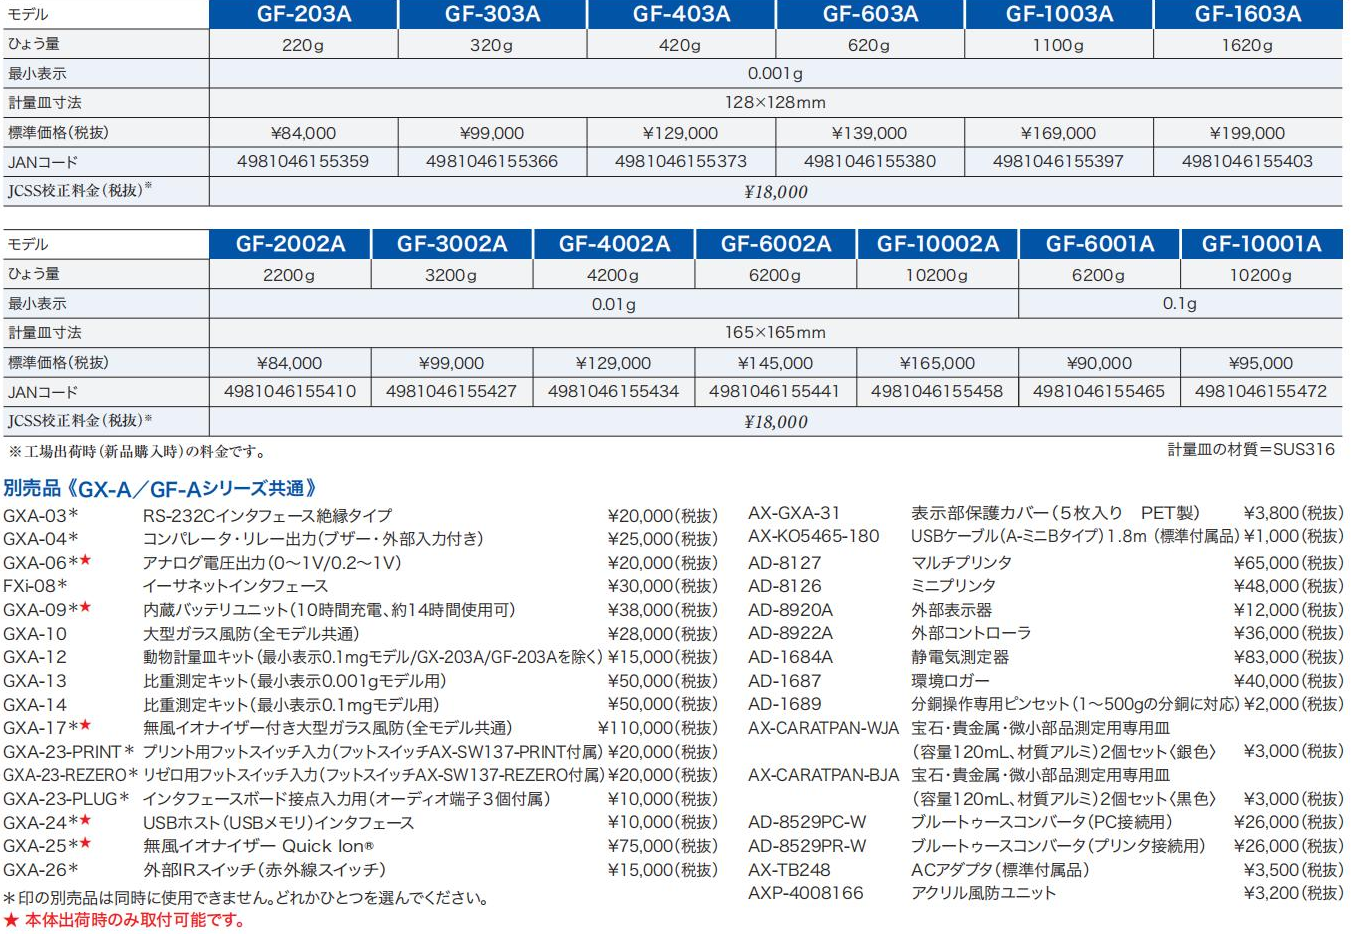This screenshot has height=934, width=1363.
Task: Select the GF-6002A model header
Action: coord(776,244)
